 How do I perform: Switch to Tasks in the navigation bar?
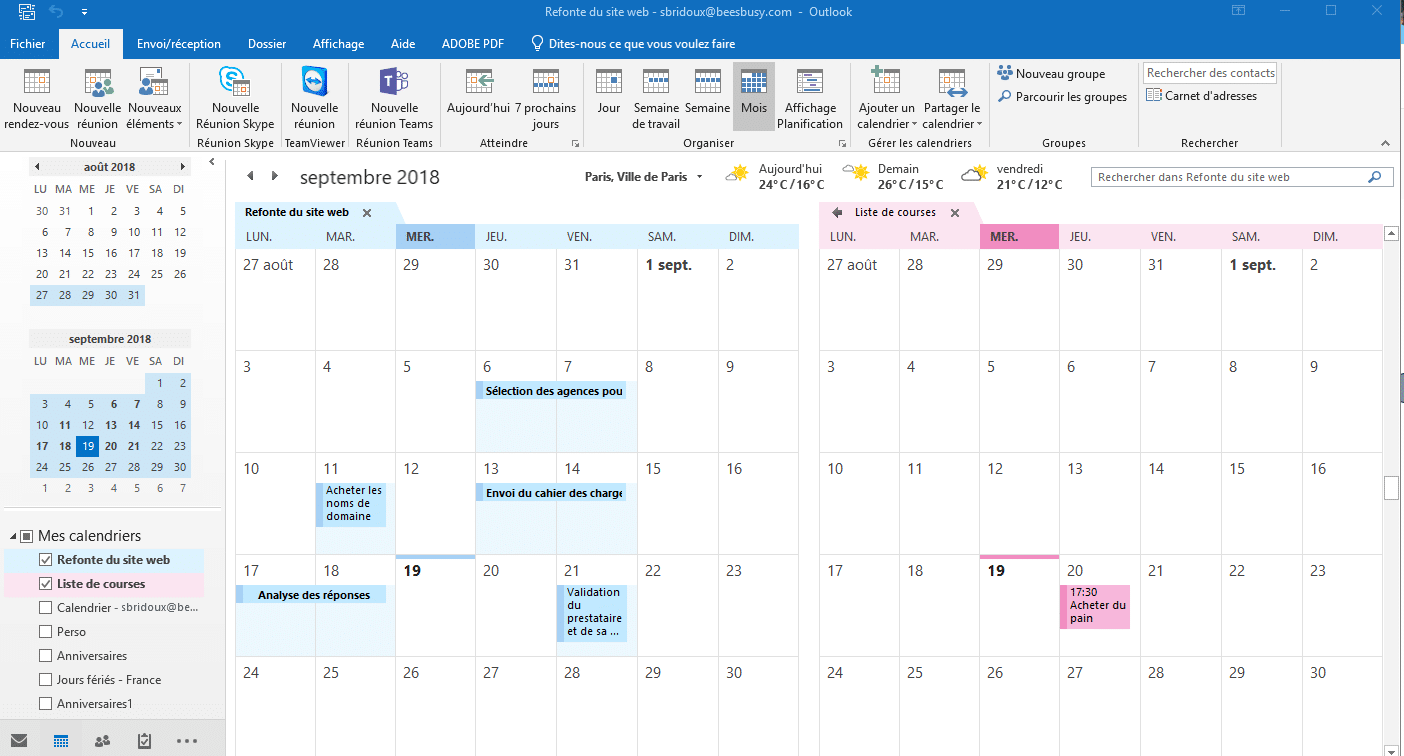click(144, 741)
